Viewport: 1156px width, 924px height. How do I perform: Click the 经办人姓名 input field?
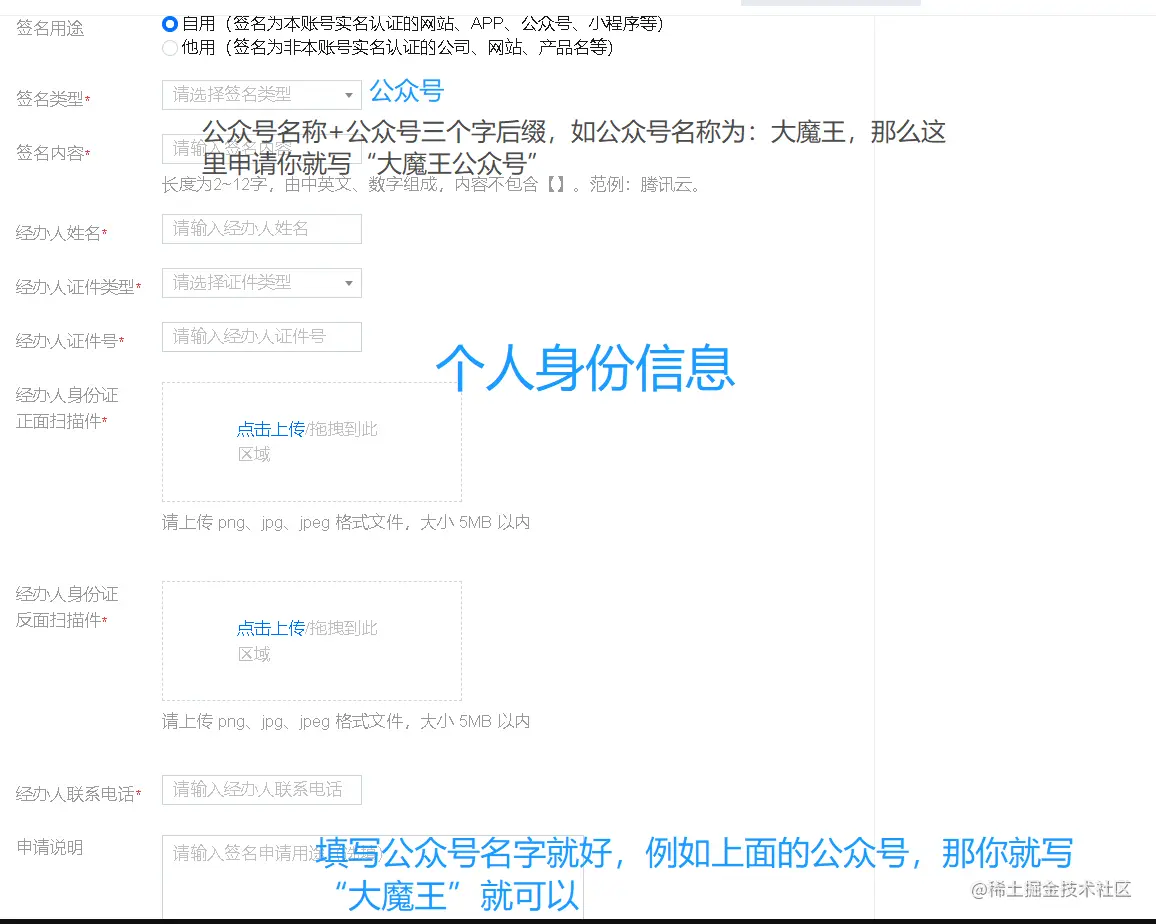260,229
